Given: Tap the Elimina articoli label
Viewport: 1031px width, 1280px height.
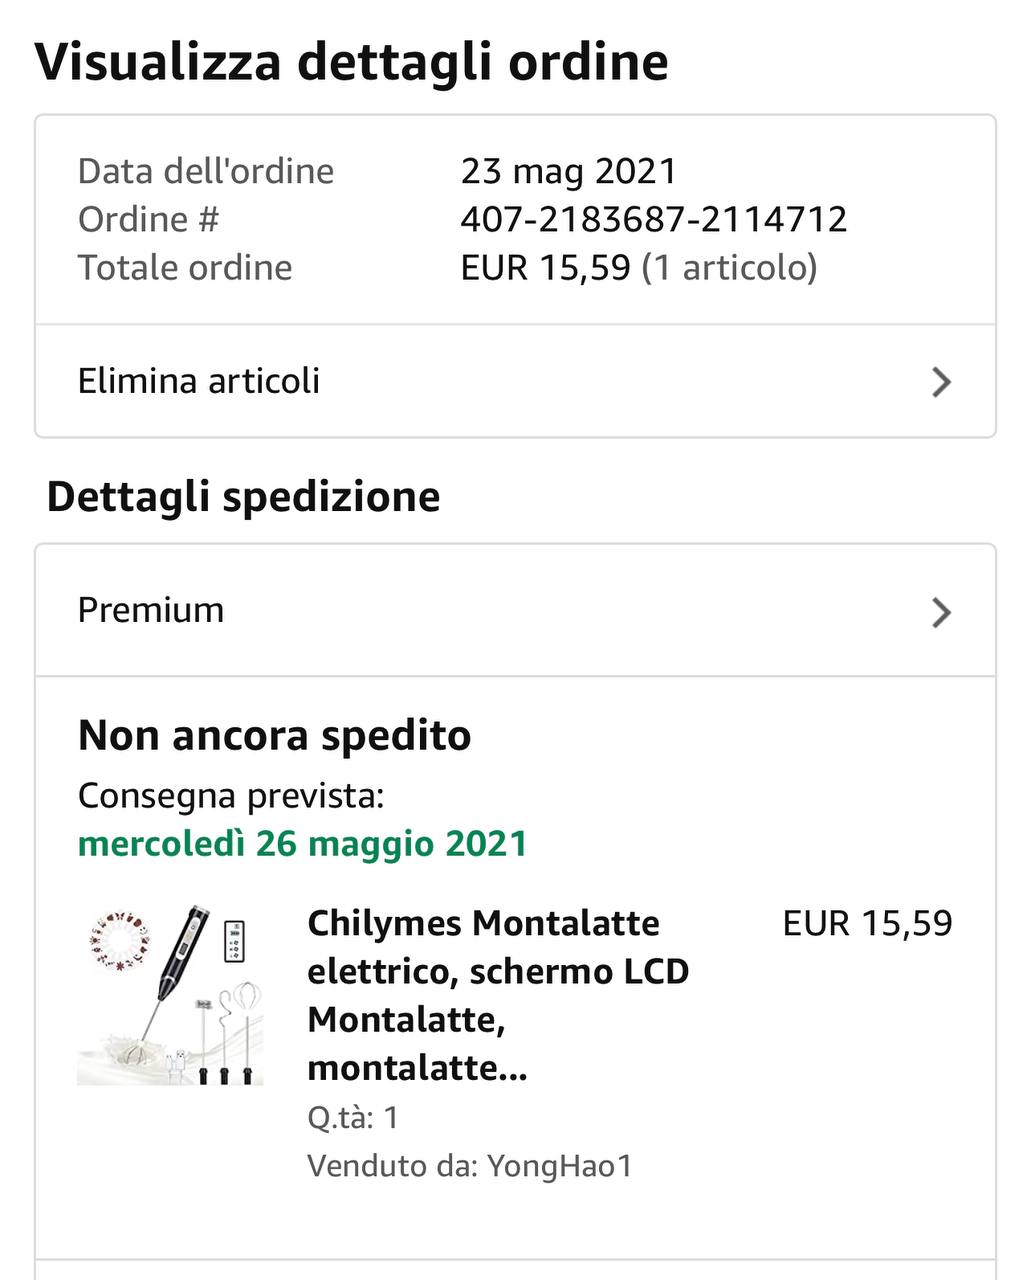Looking at the screenshot, I should pos(199,381).
